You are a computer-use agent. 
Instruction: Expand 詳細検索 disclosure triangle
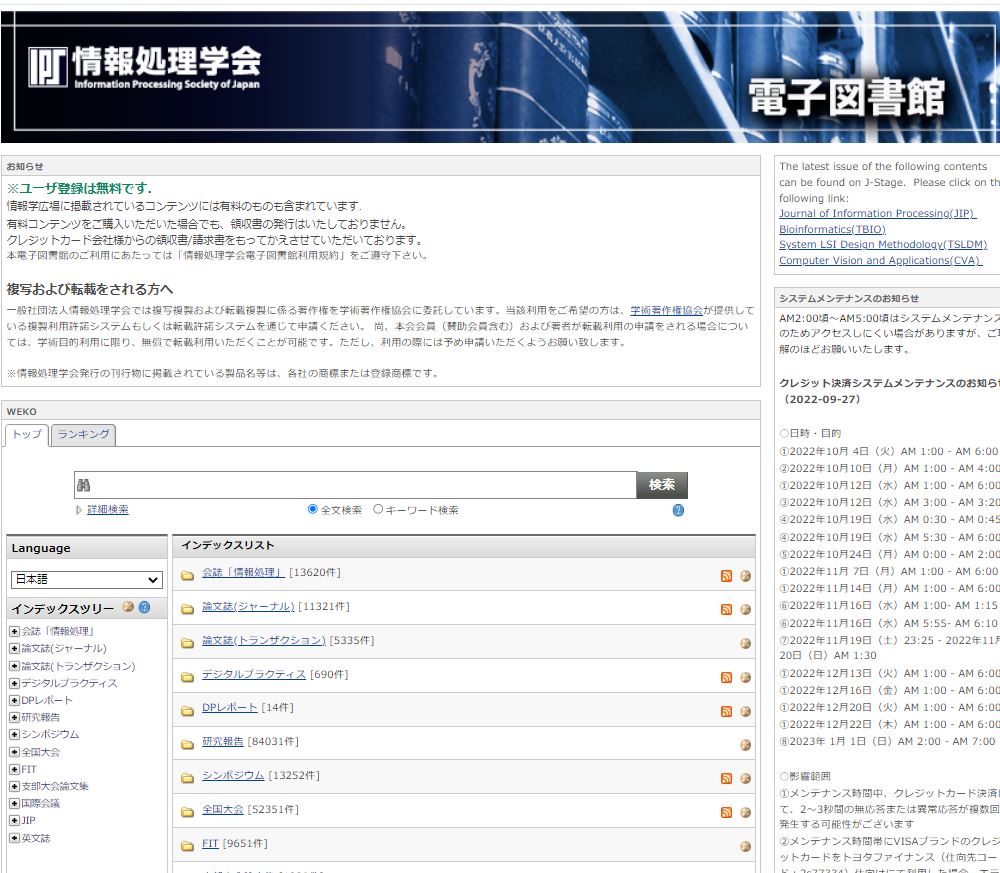coord(78,510)
